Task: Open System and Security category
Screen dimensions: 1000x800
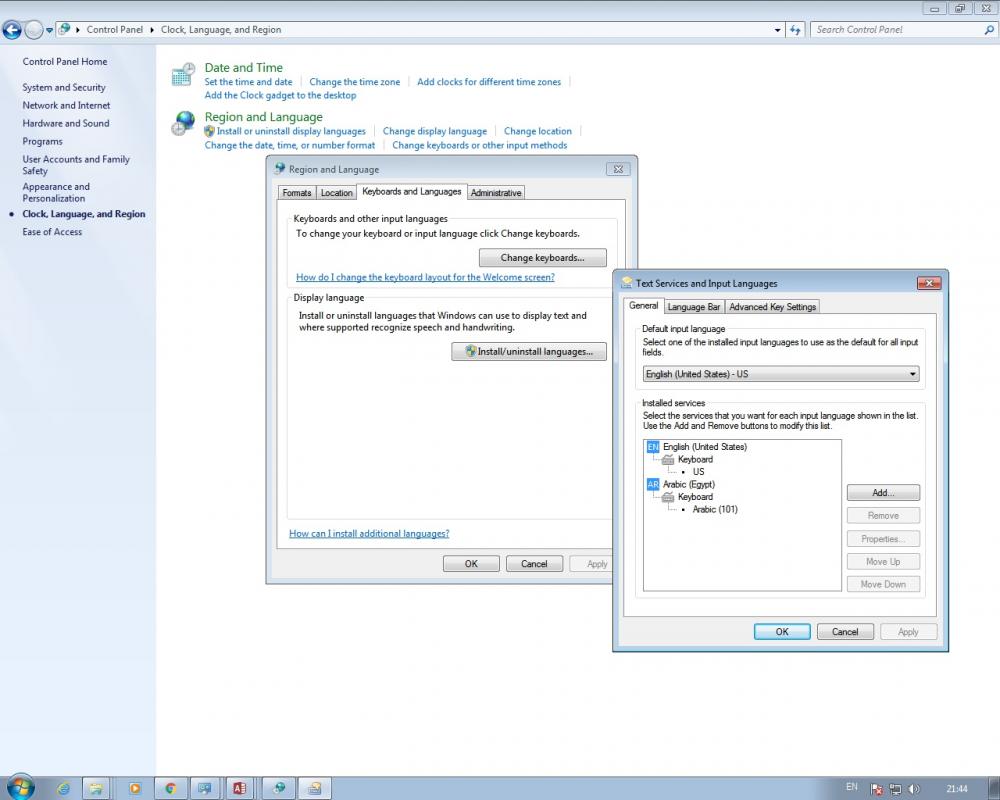Action: pos(64,87)
